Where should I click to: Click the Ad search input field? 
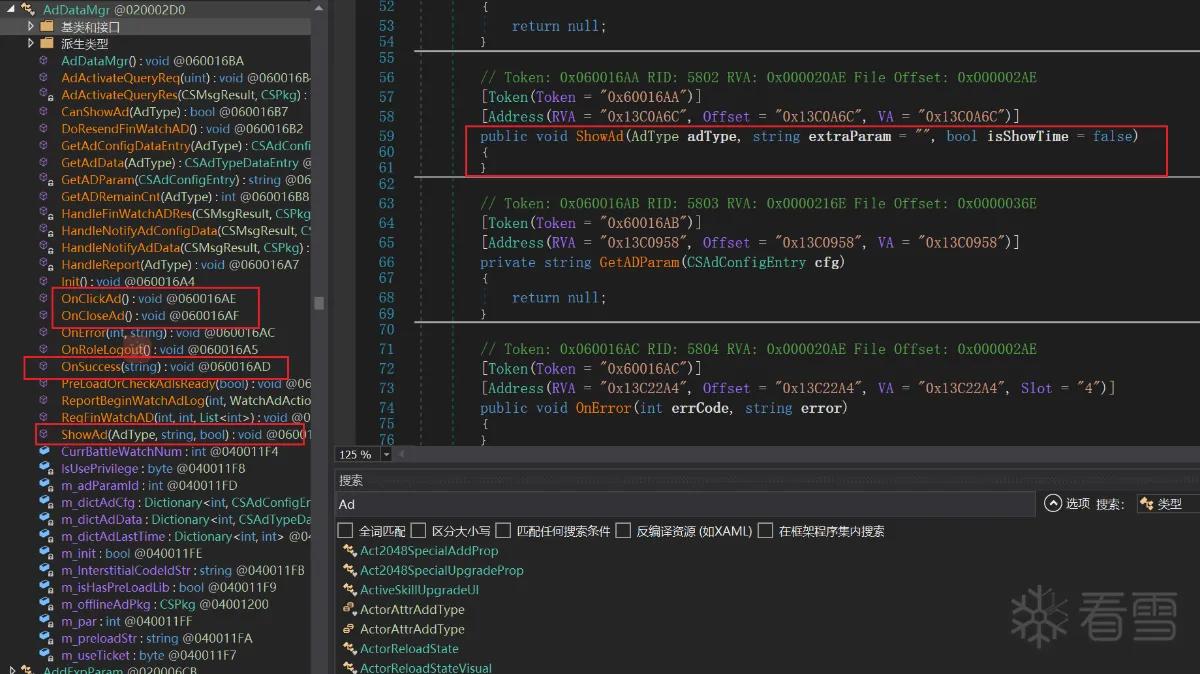pyautogui.click(x=684, y=504)
